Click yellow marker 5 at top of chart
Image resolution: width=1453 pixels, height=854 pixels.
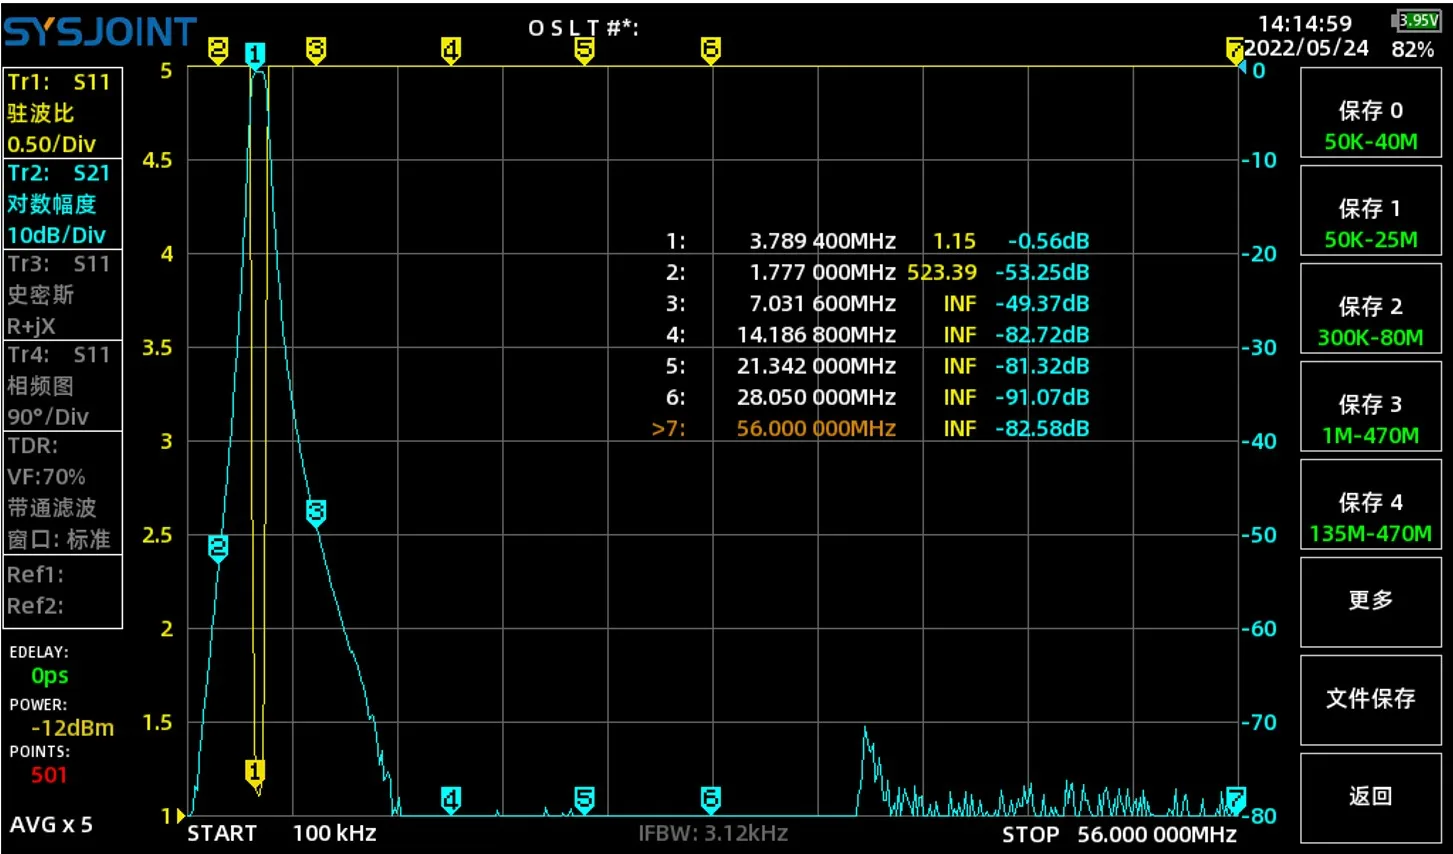pyautogui.click(x=585, y=50)
